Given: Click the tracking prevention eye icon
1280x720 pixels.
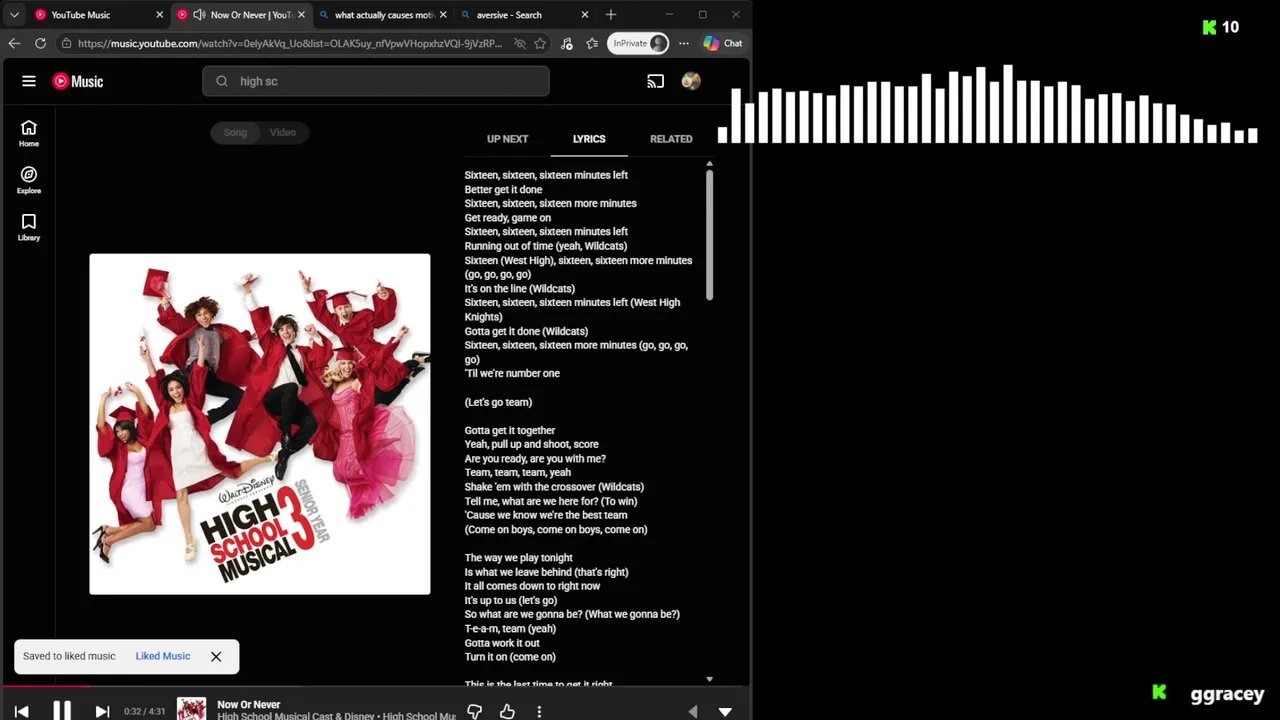Looking at the screenshot, I should coord(519,43).
